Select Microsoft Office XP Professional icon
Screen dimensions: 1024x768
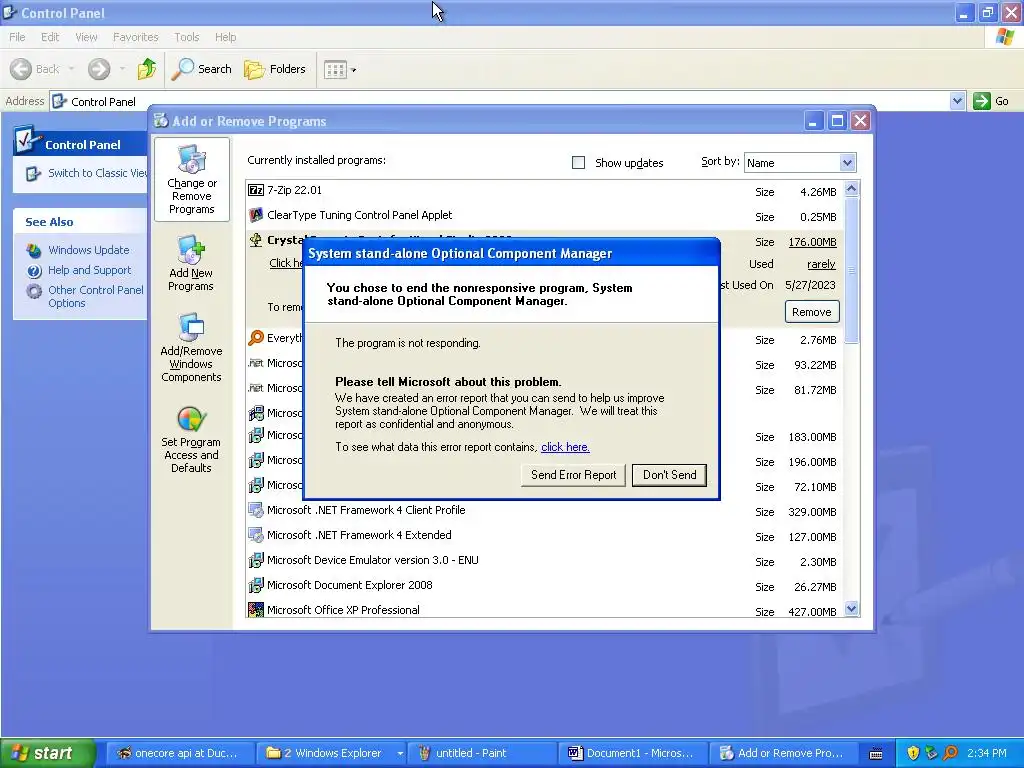coord(256,610)
